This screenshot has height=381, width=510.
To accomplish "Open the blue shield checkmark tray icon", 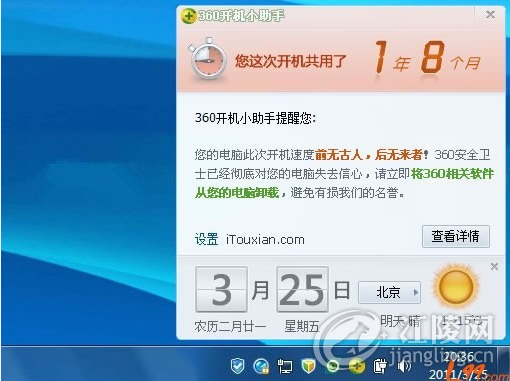I will pos(237,366).
